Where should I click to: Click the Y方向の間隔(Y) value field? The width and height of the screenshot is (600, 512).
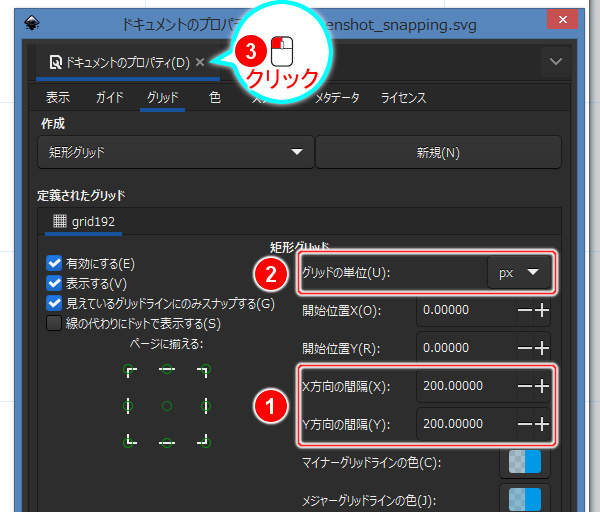tap(465, 424)
